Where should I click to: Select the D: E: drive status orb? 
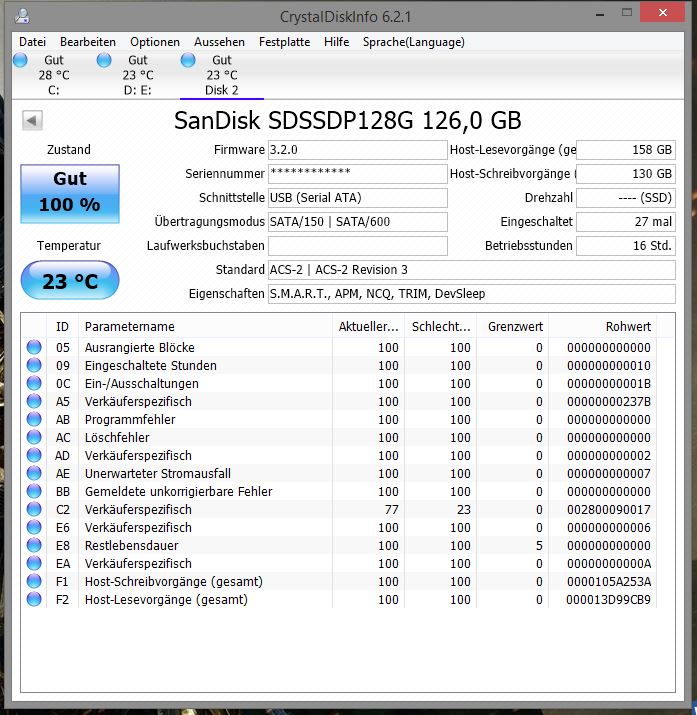pos(104,60)
